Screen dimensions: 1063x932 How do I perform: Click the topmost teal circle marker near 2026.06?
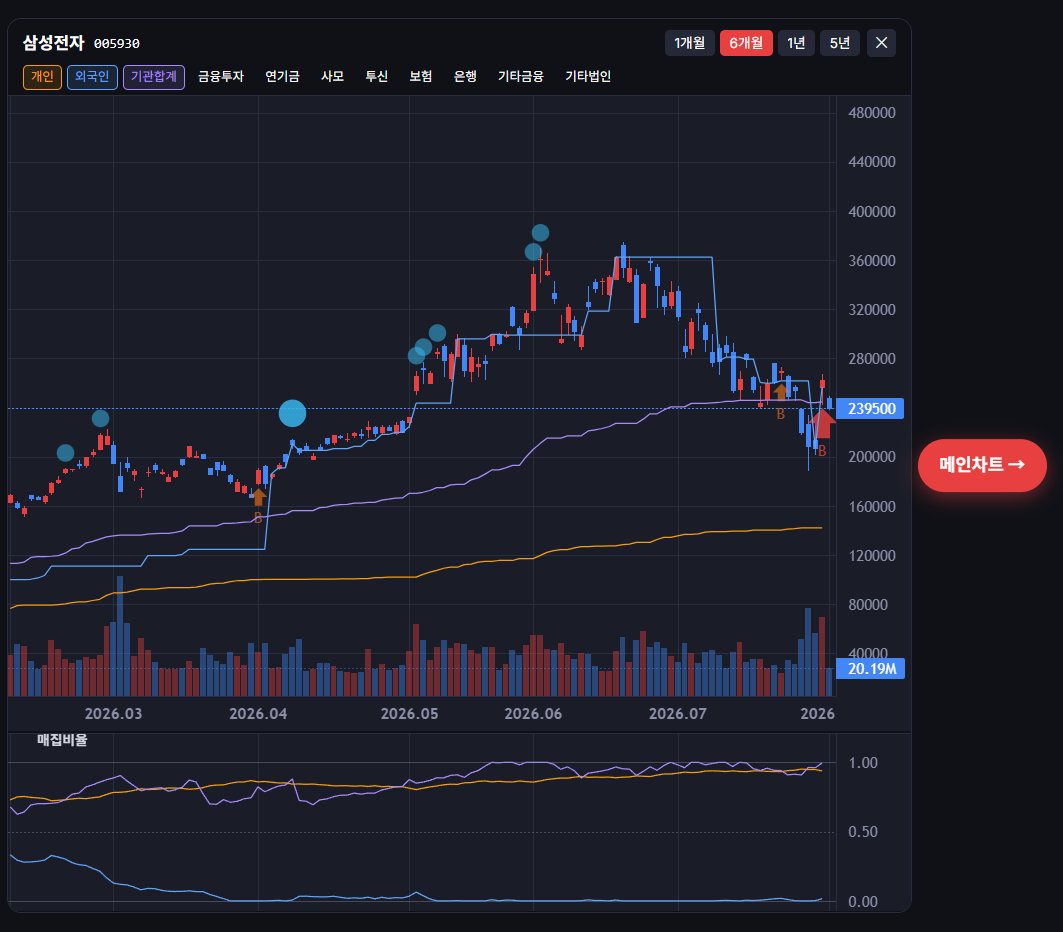[540, 233]
